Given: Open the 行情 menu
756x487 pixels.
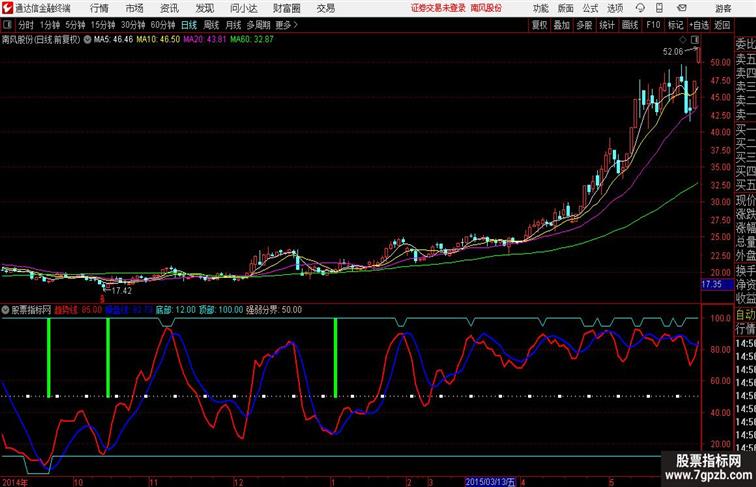Looking at the screenshot, I should pos(99,8).
